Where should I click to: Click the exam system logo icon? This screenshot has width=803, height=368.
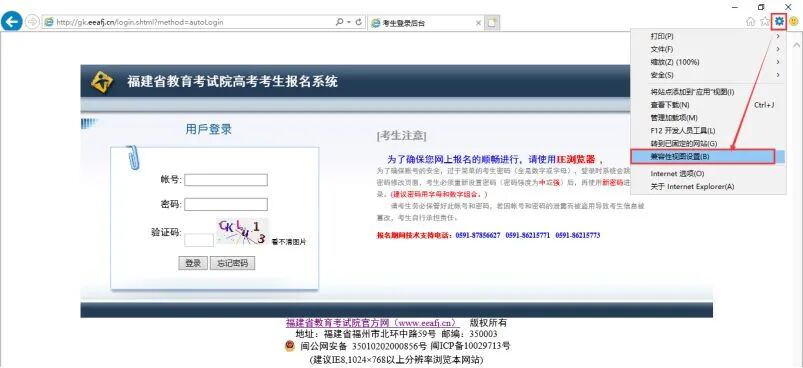coord(101,82)
